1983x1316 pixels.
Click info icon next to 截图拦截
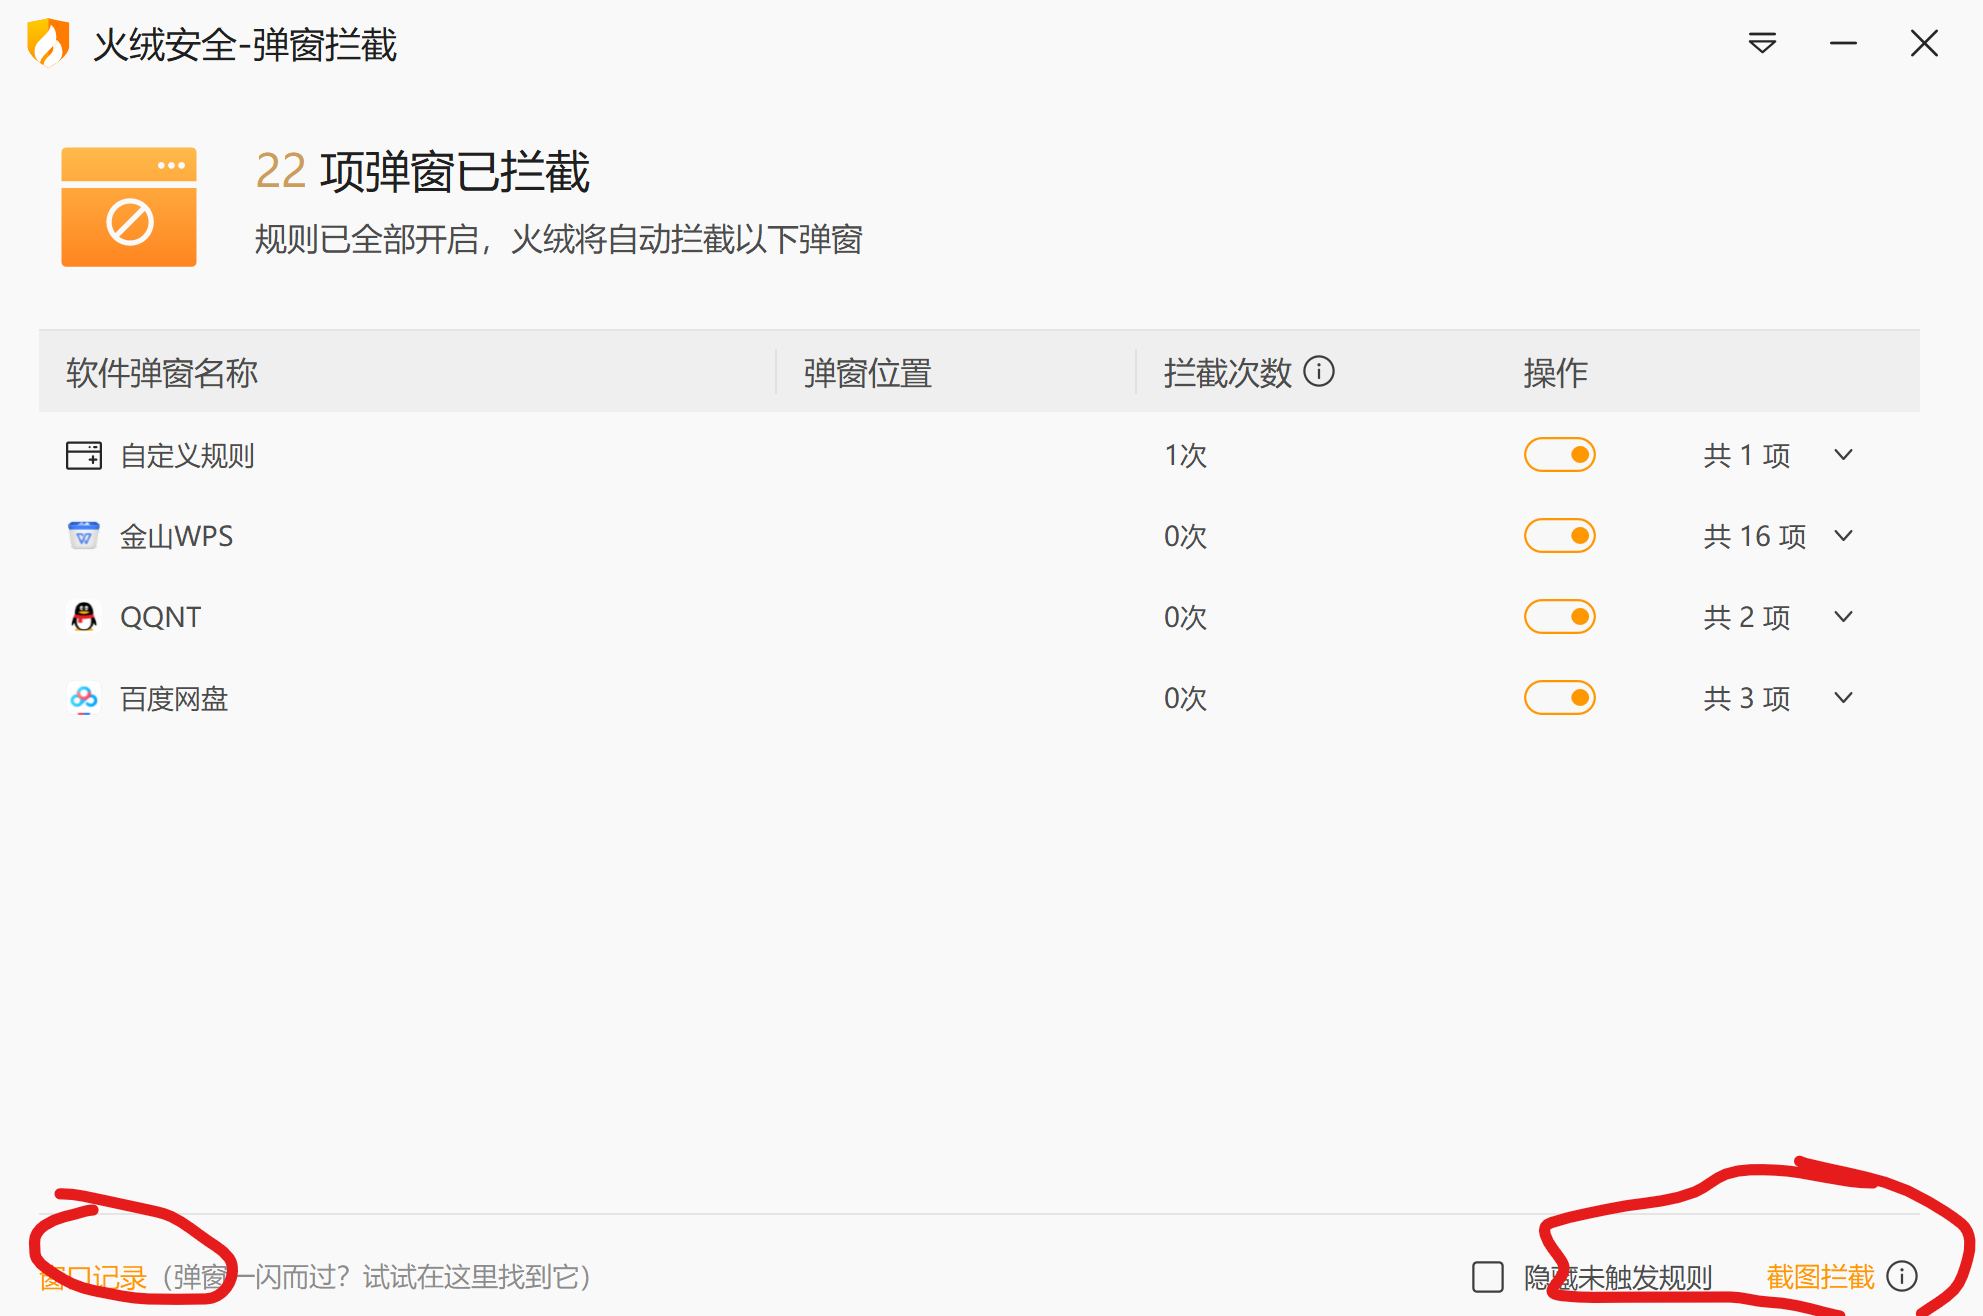[1901, 1276]
